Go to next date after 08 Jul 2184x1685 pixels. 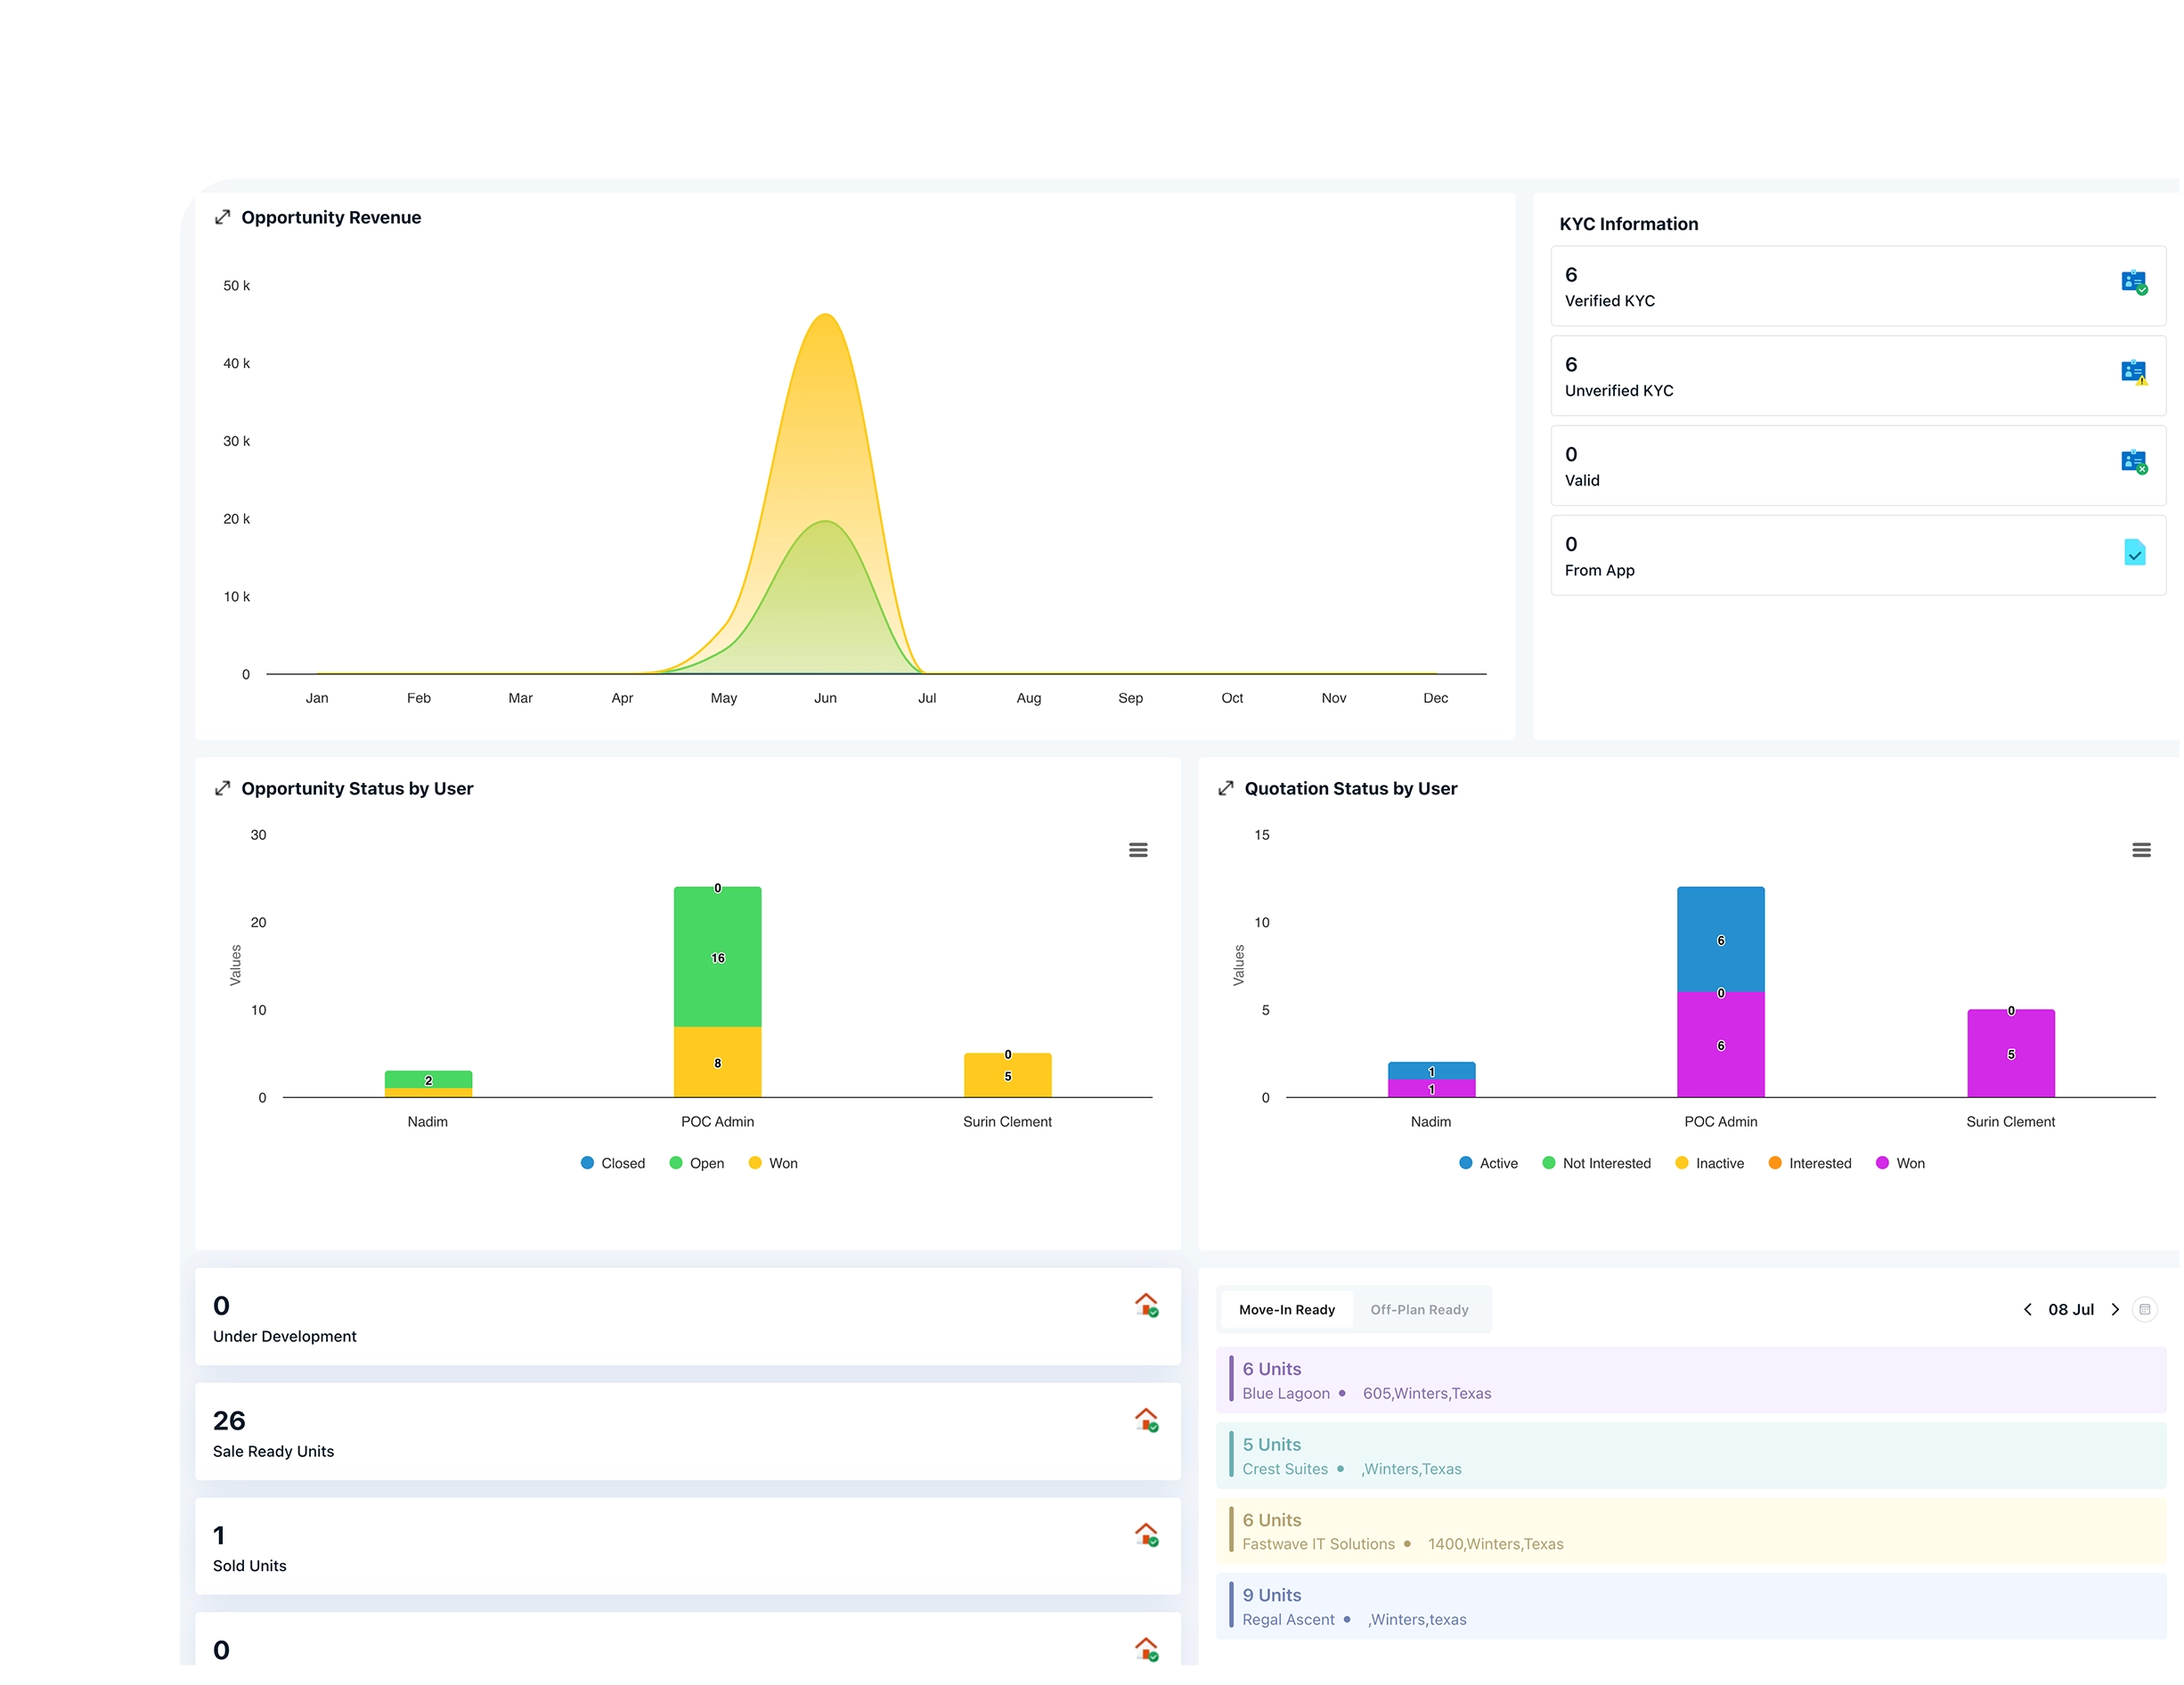click(x=2115, y=1310)
